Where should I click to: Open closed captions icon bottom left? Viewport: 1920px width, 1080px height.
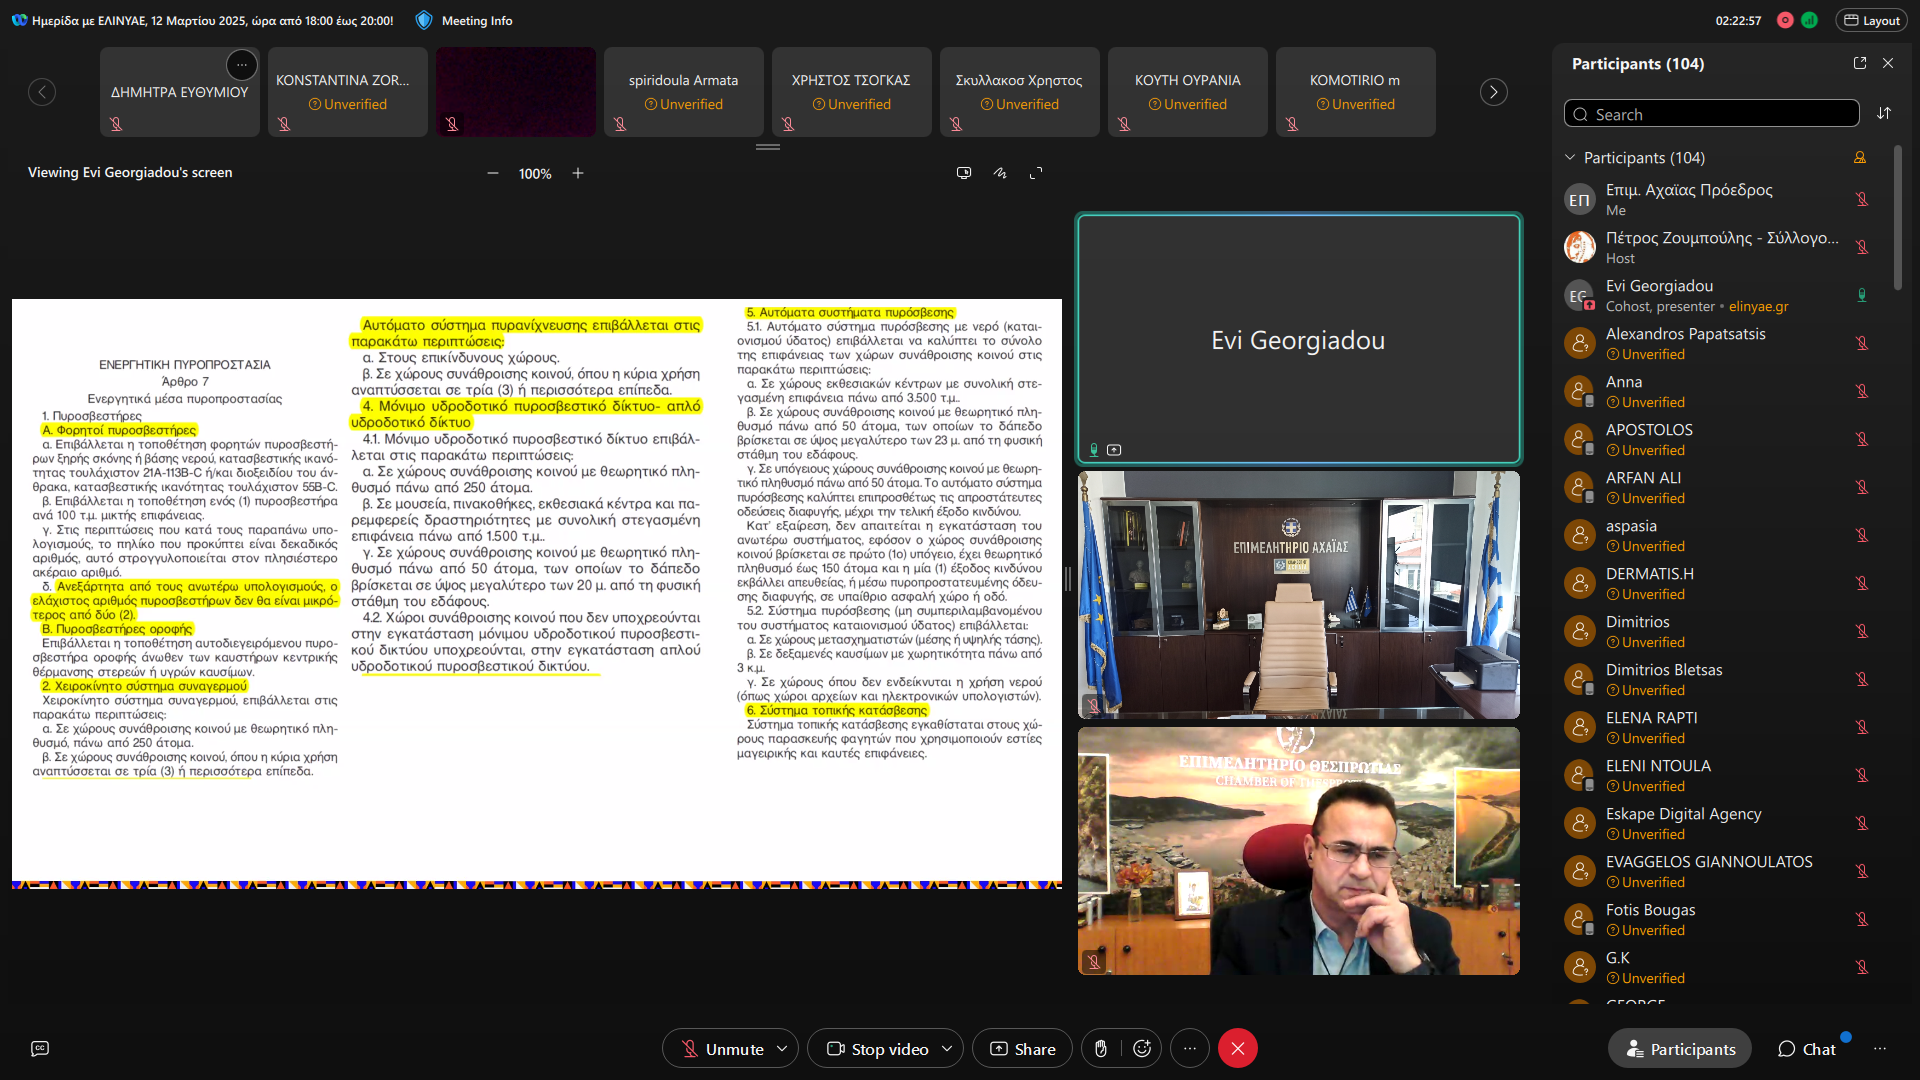[x=40, y=1048]
